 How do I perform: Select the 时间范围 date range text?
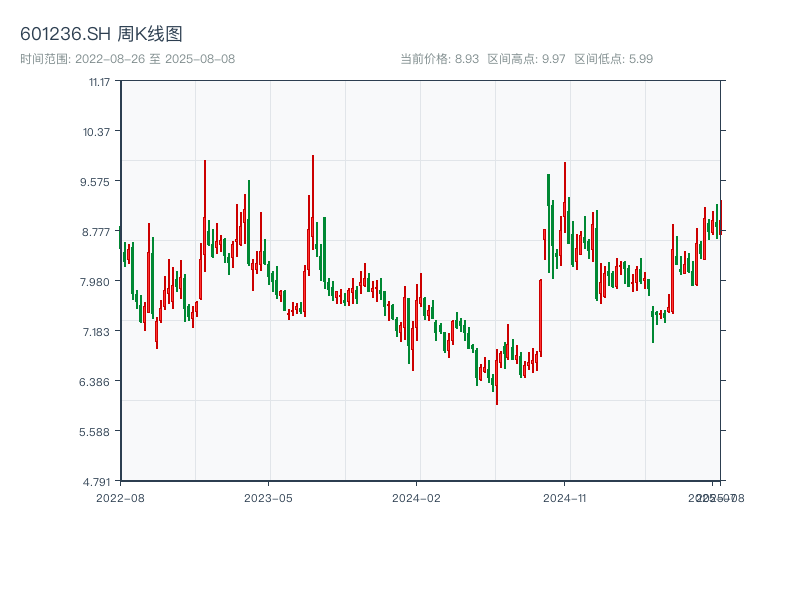pyautogui.click(x=128, y=59)
